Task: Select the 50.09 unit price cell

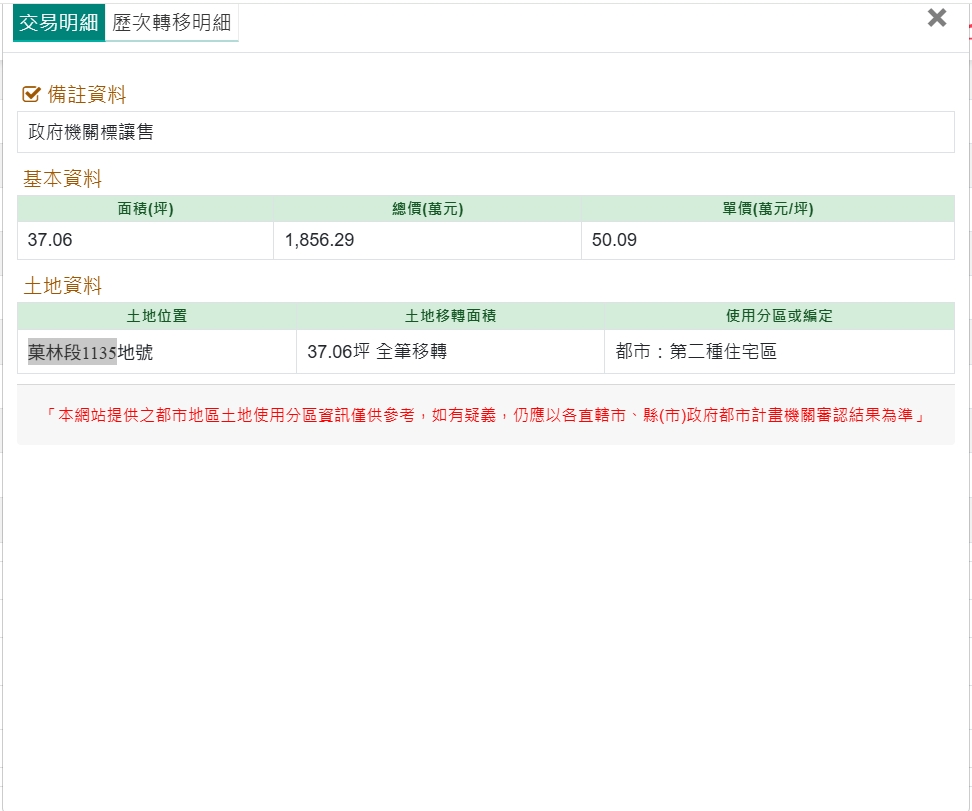Action: pyautogui.click(x=767, y=240)
